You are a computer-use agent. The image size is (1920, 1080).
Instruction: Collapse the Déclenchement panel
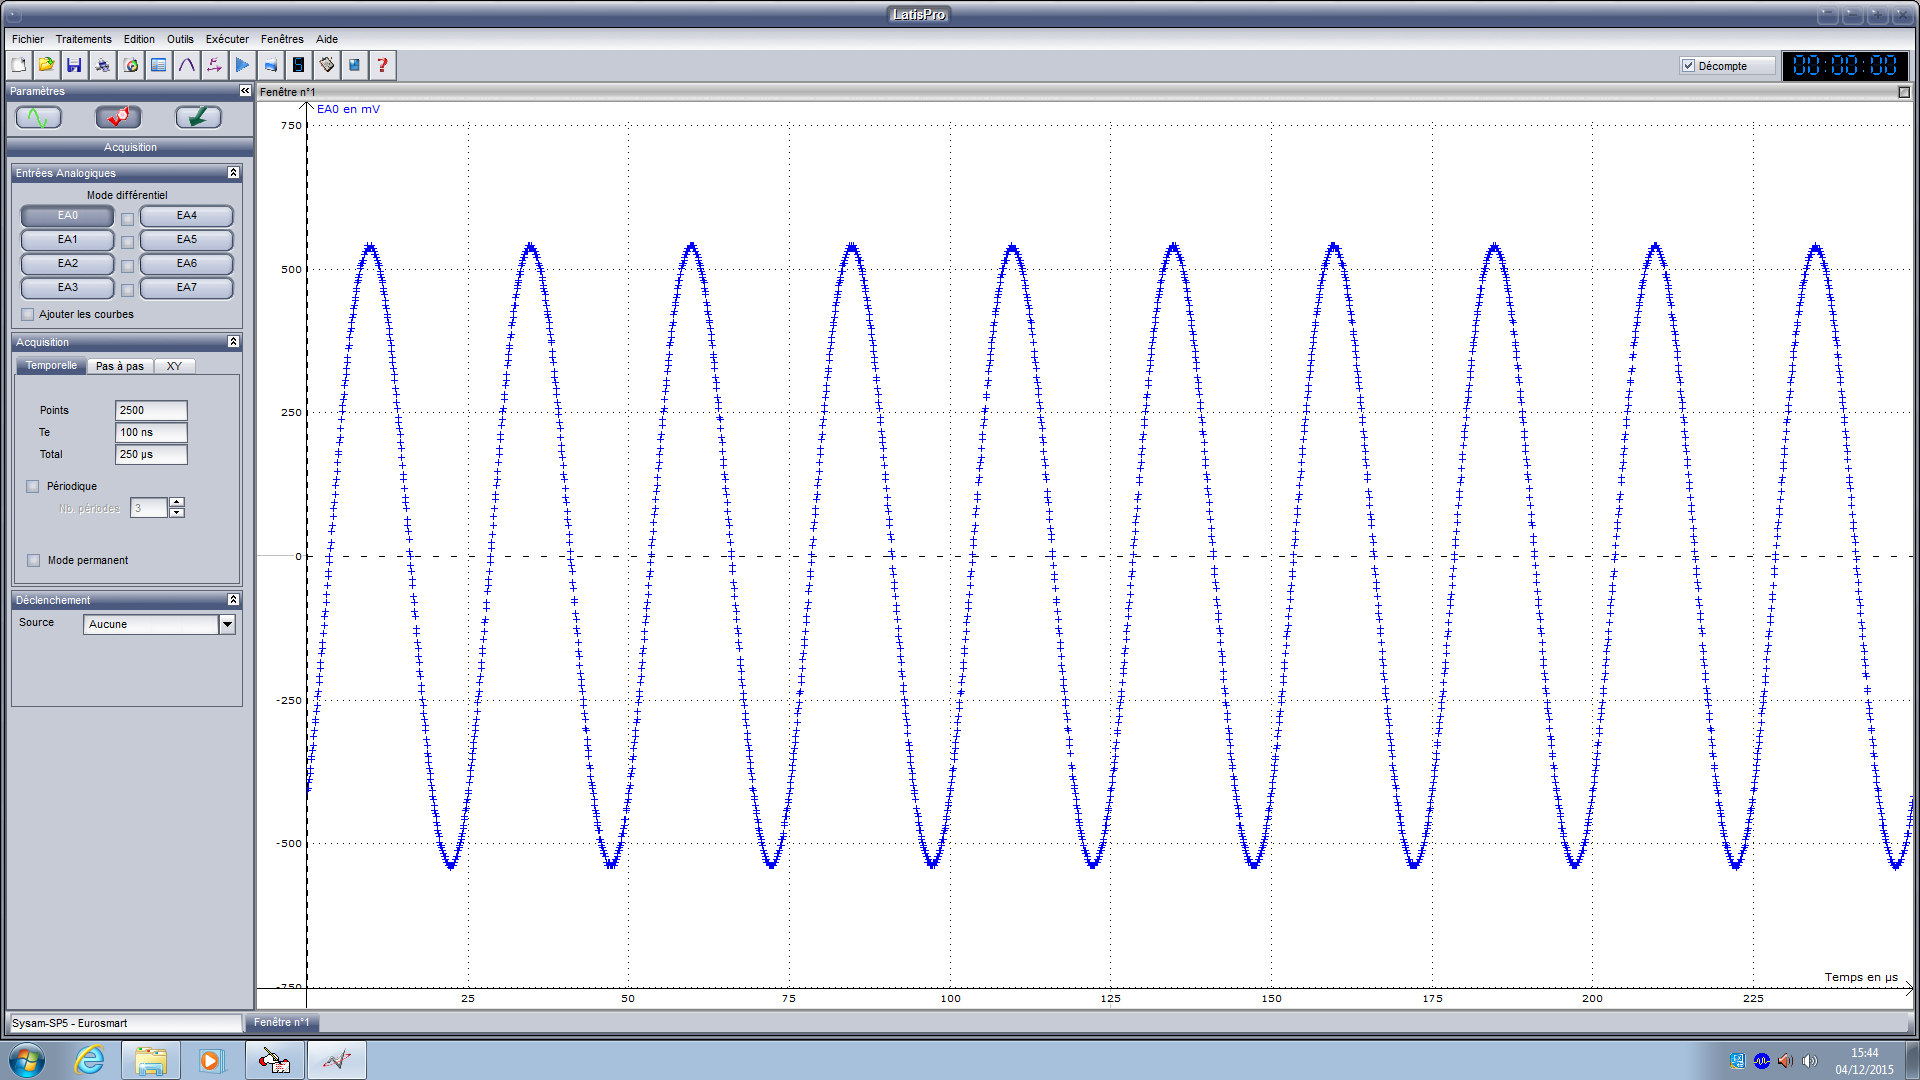point(233,600)
